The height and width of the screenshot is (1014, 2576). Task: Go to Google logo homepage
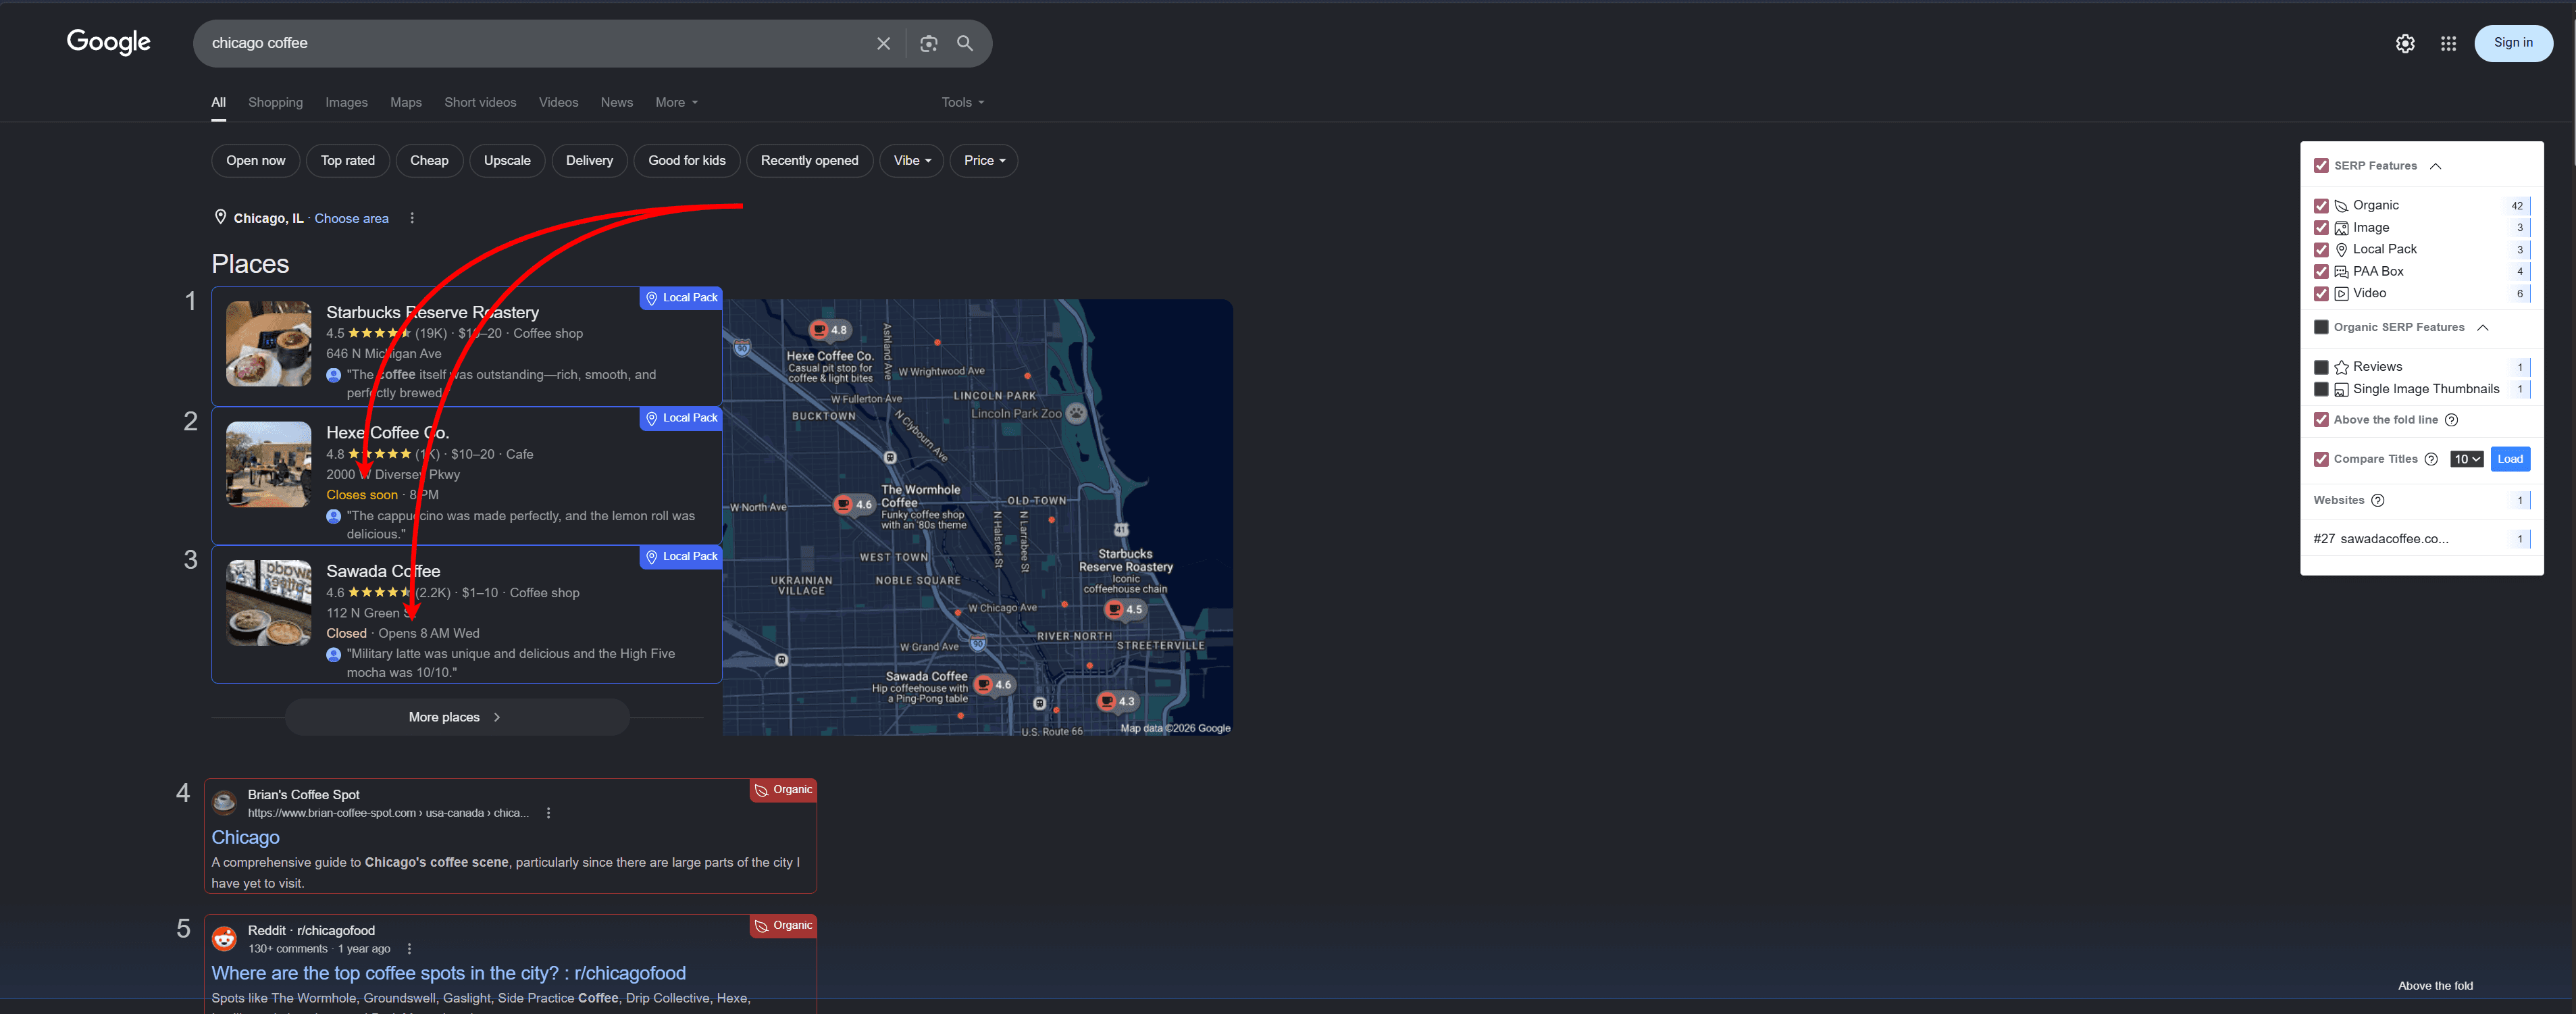coord(108,42)
